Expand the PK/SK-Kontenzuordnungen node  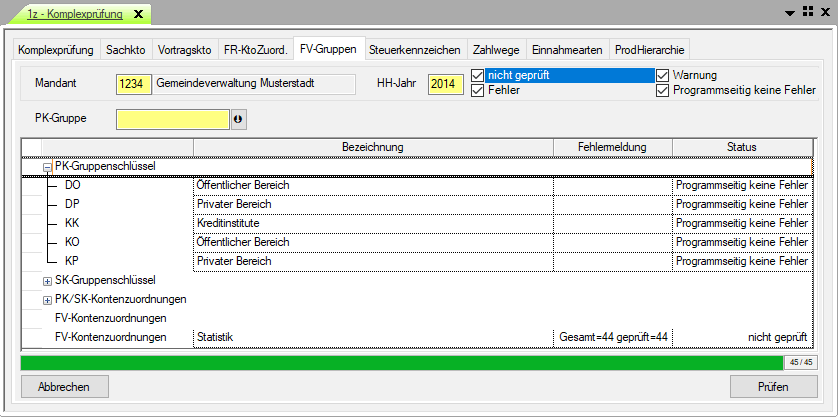tap(47, 300)
